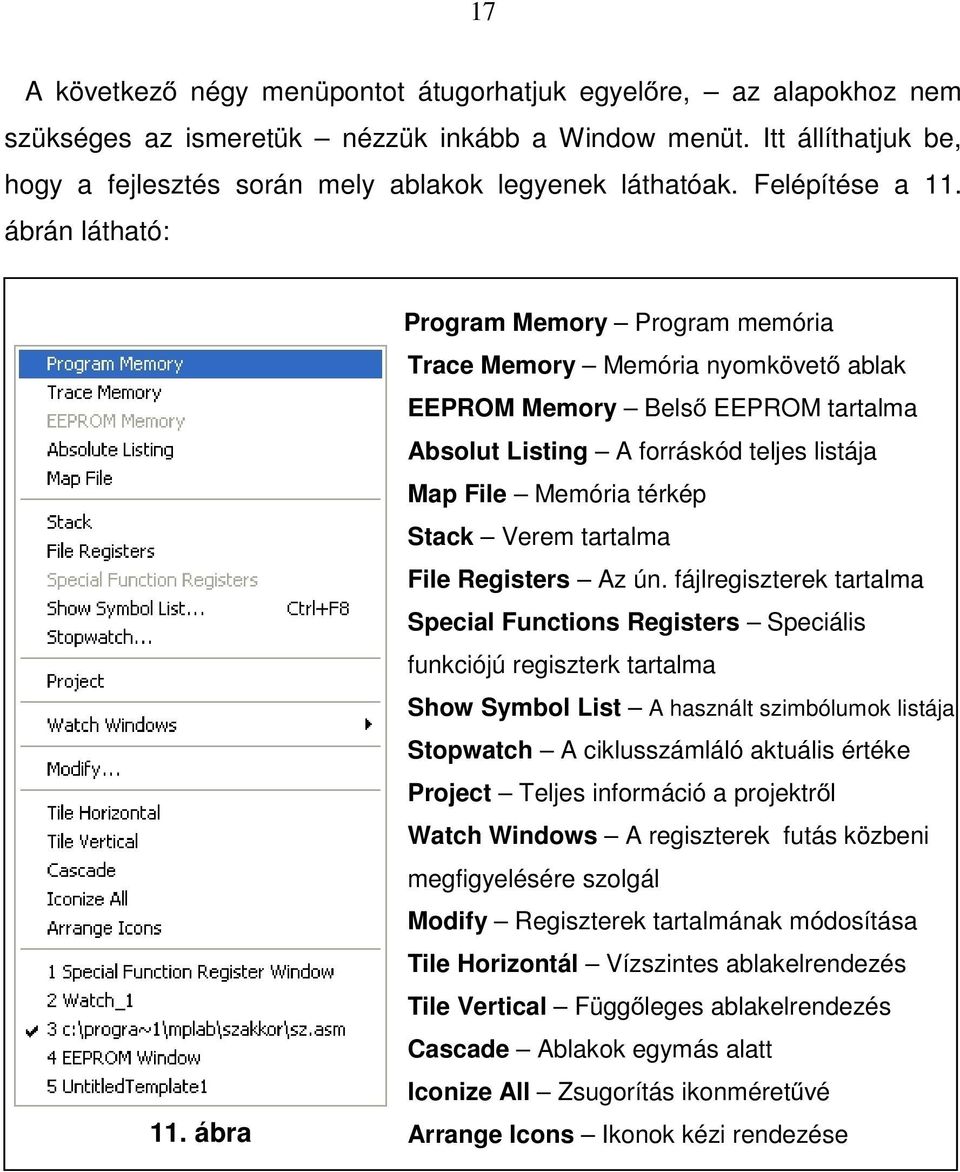
Task: Click 'Cascade – Ablakok egymás alatt' line
Action: [x=590, y=1049]
